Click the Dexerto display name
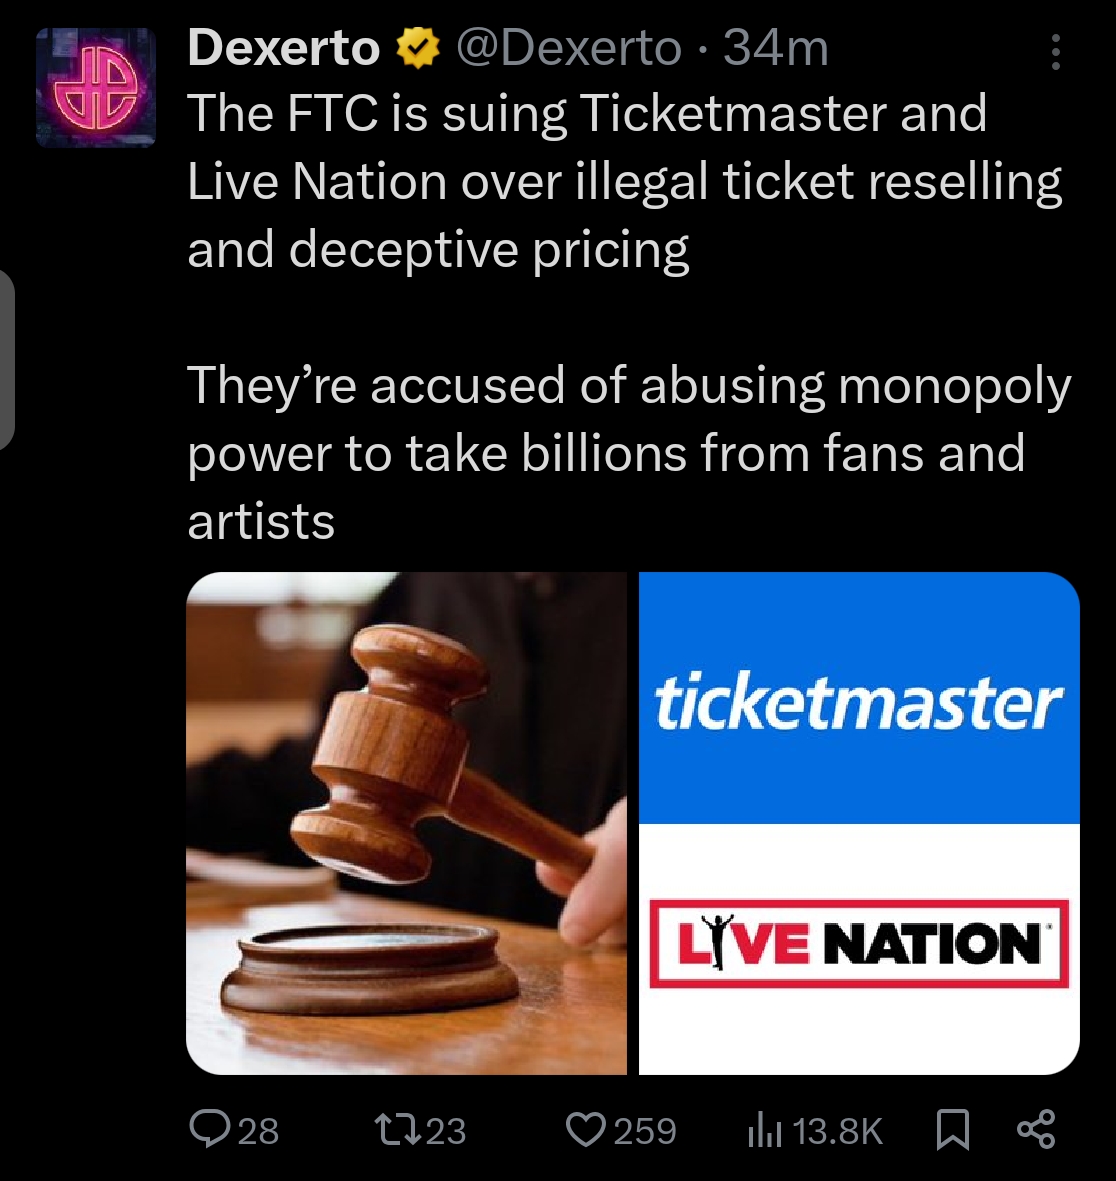 pos(284,48)
